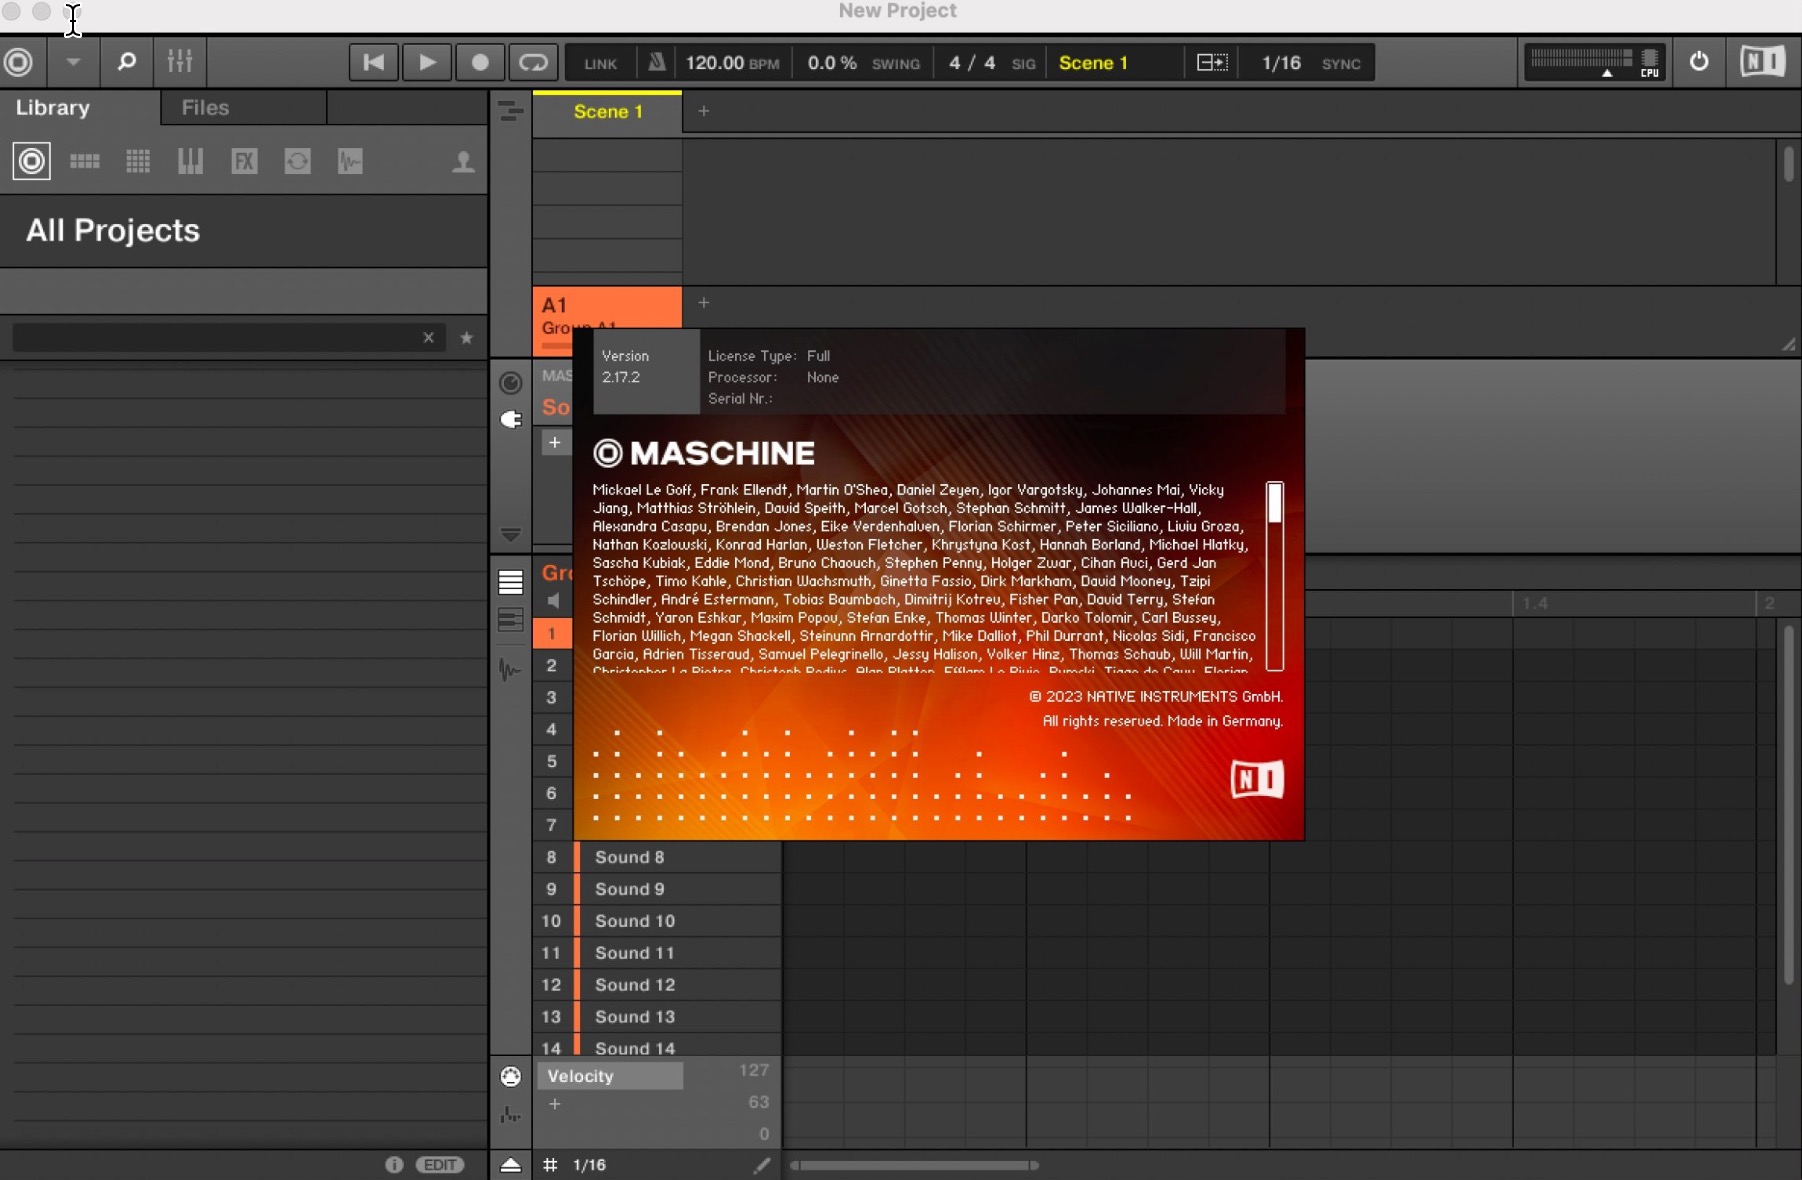
Task: Enable Ableton LINK
Action: click(x=600, y=63)
